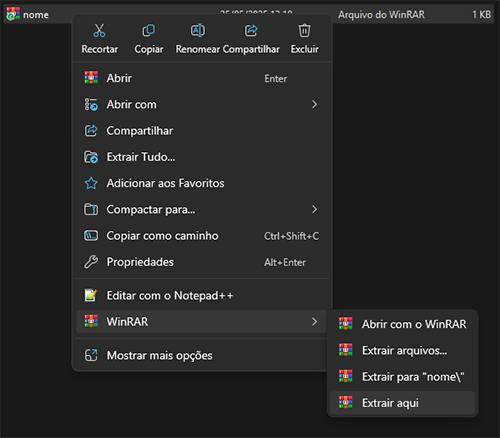The height and width of the screenshot is (438, 500).
Task: Click the Abrir com icon
Action: click(x=91, y=104)
